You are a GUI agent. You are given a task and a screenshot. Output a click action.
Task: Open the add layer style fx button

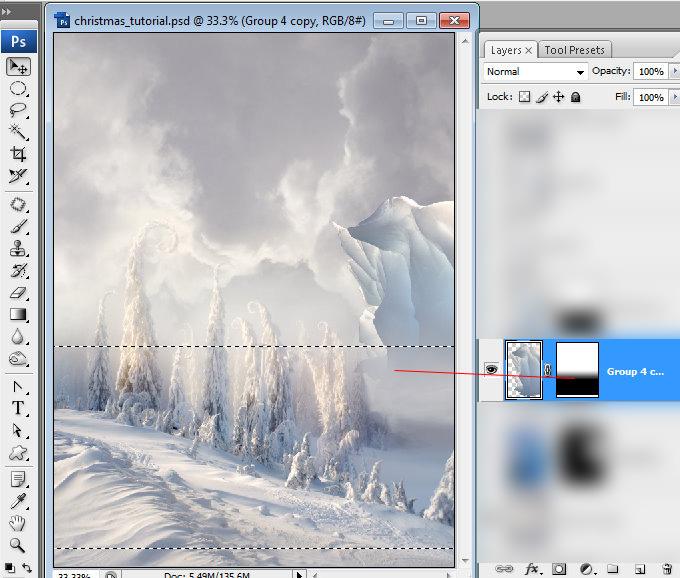tap(533, 568)
